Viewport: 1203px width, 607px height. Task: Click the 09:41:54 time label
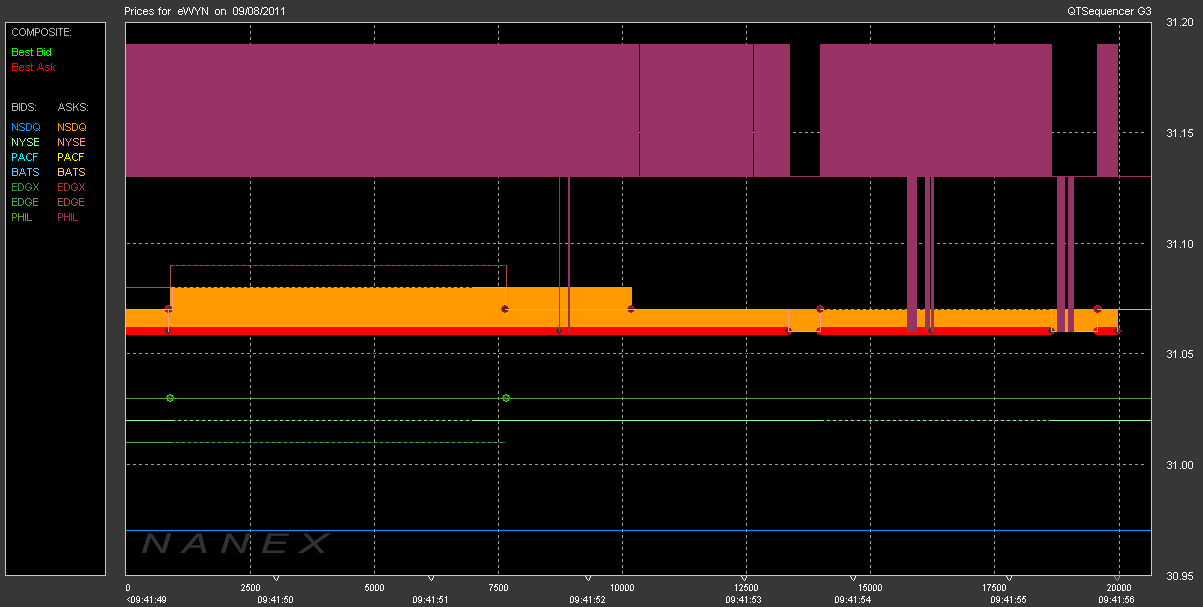[x=853, y=600]
